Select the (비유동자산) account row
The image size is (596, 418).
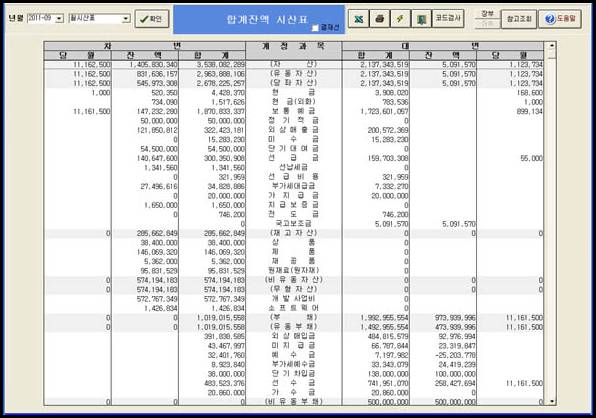pos(293,280)
